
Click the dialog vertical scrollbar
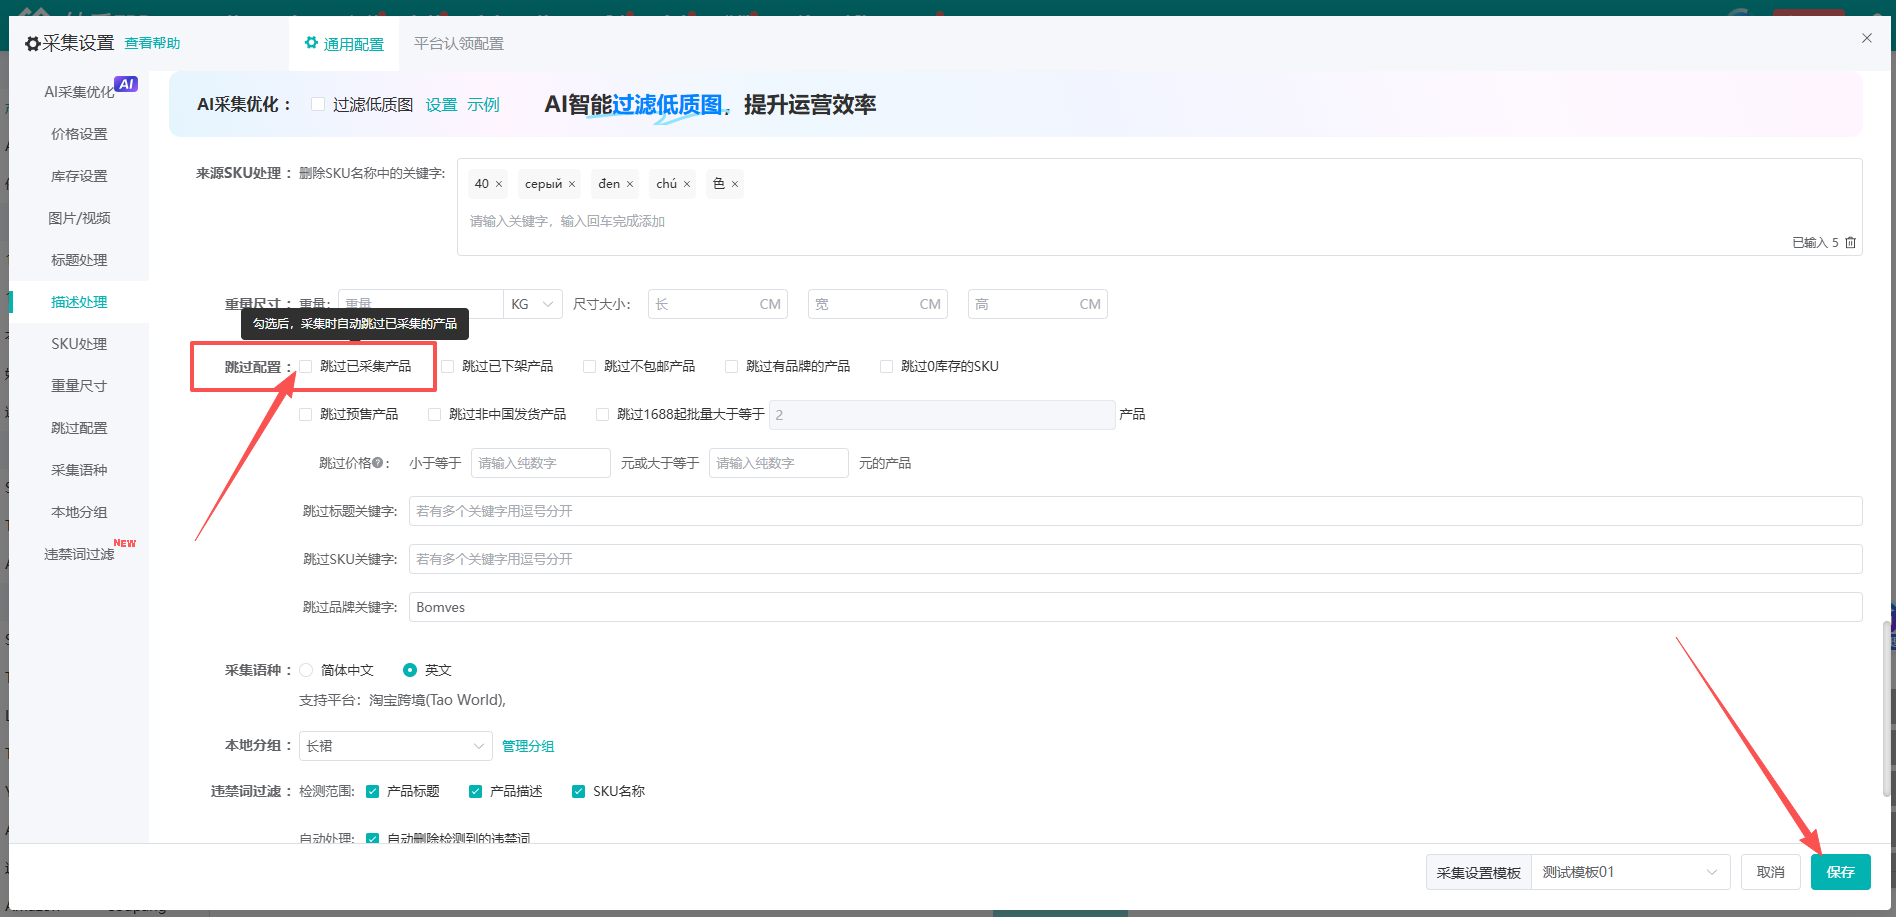click(x=1886, y=708)
